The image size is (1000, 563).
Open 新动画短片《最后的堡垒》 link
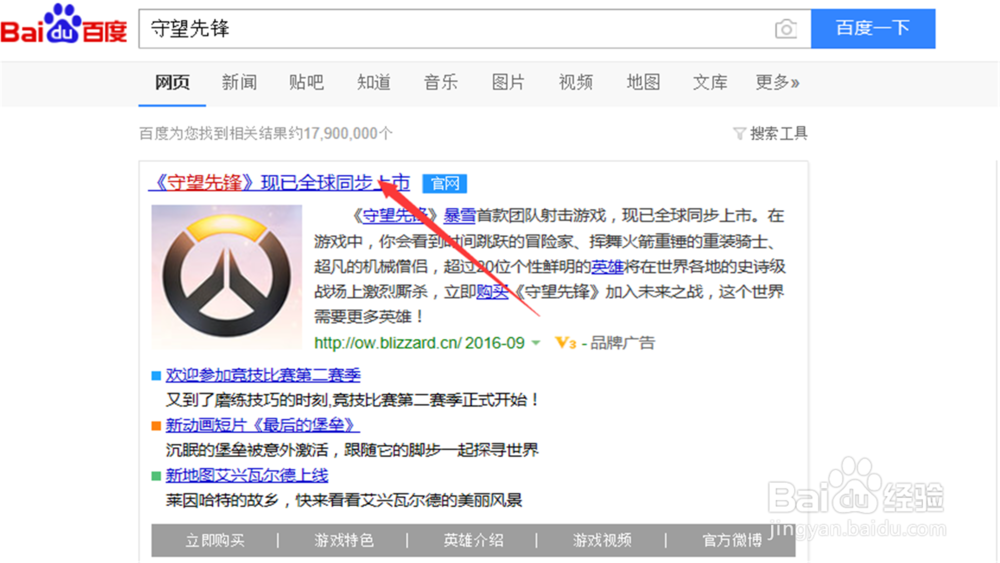[x=263, y=425]
